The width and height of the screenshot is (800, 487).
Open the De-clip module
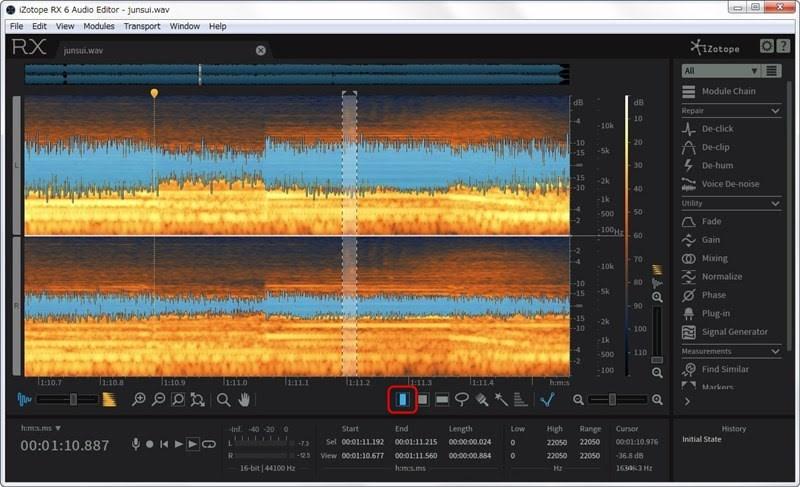tap(706, 147)
